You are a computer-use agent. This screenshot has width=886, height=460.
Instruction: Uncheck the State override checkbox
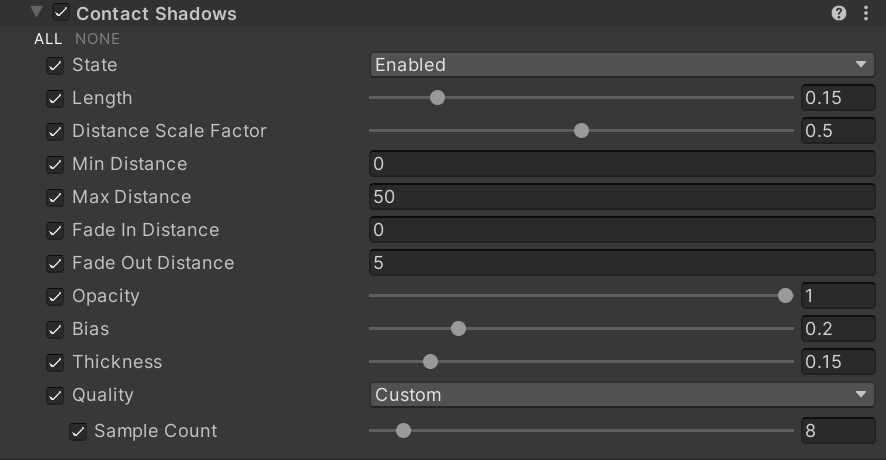(x=55, y=66)
